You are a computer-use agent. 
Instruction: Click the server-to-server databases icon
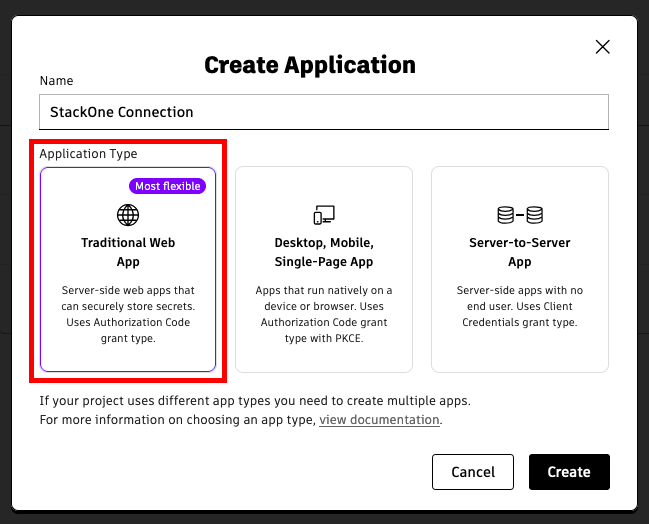[520, 215]
